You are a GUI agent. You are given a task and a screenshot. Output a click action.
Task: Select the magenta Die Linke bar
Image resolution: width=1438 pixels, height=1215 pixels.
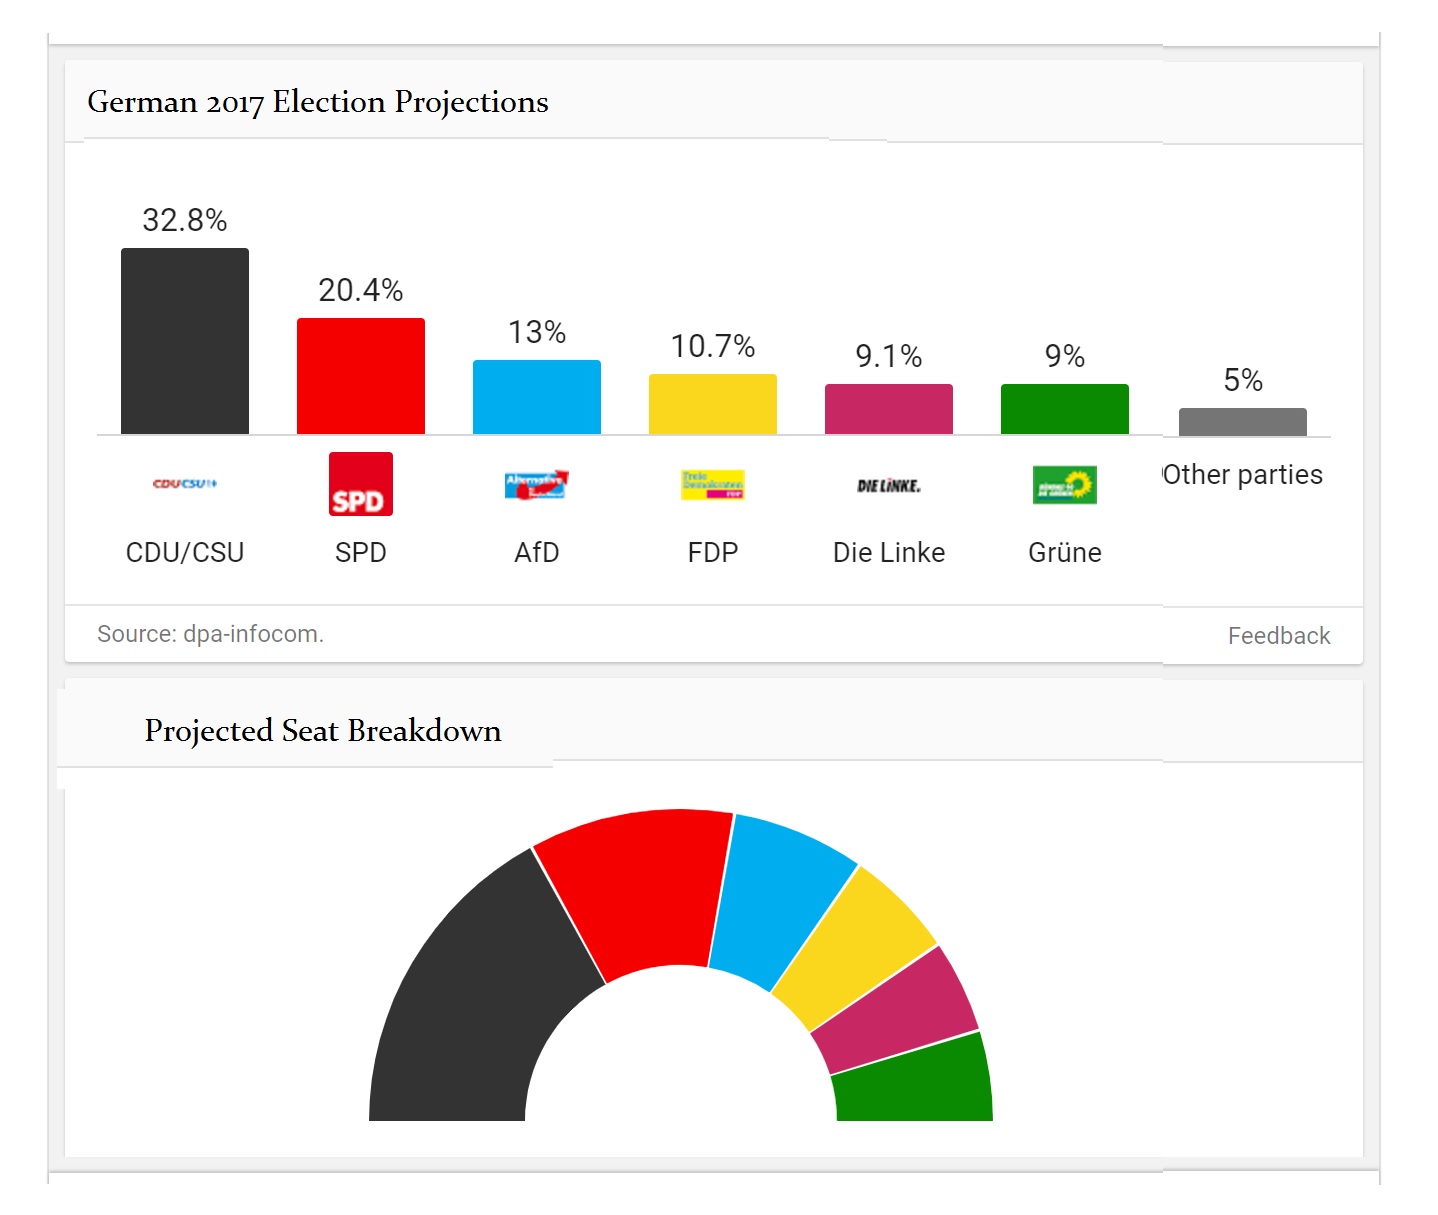[889, 409]
